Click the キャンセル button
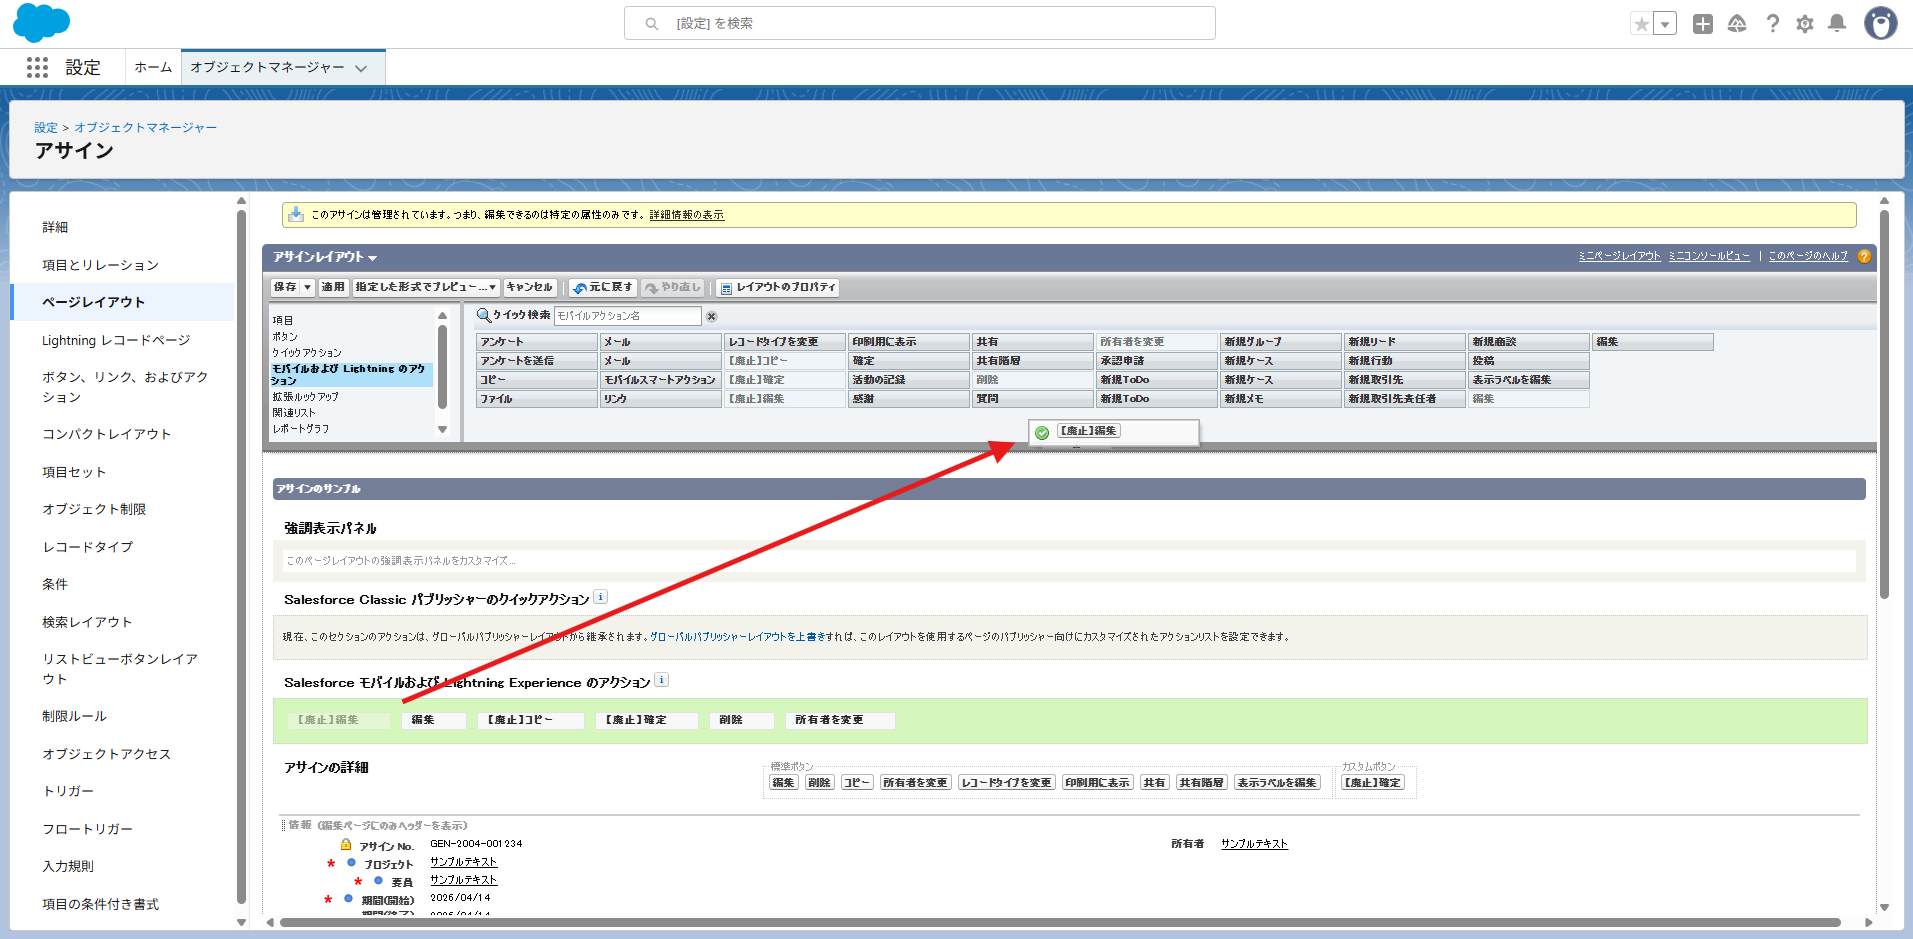This screenshot has width=1913, height=939. coord(529,287)
